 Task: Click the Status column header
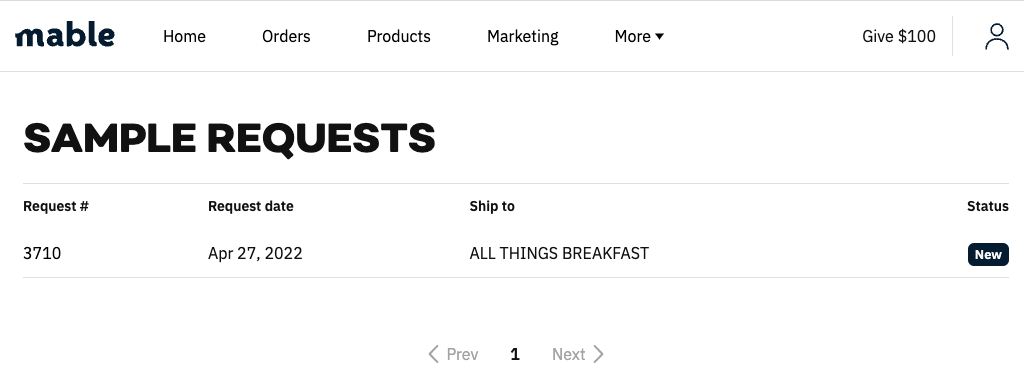coord(987,207)
